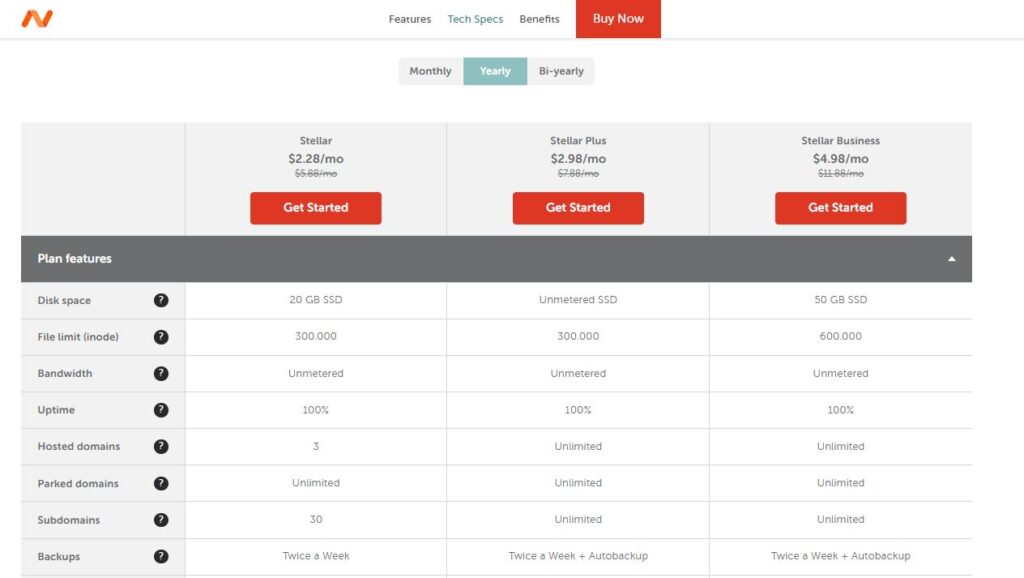Click the Disk space row label
Screen dimensions: 1024x578
64,300
